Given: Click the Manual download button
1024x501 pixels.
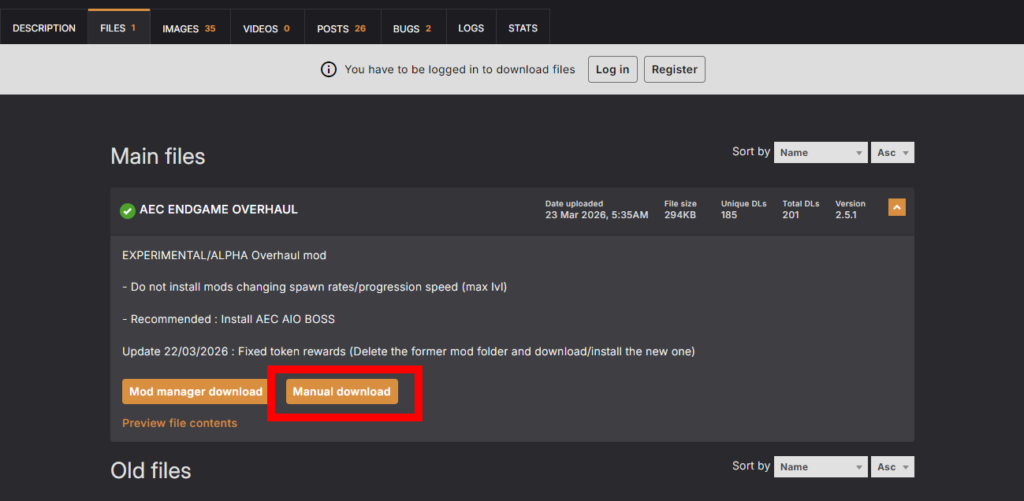Looking at the screenshot, I should [x=342, y=391].
